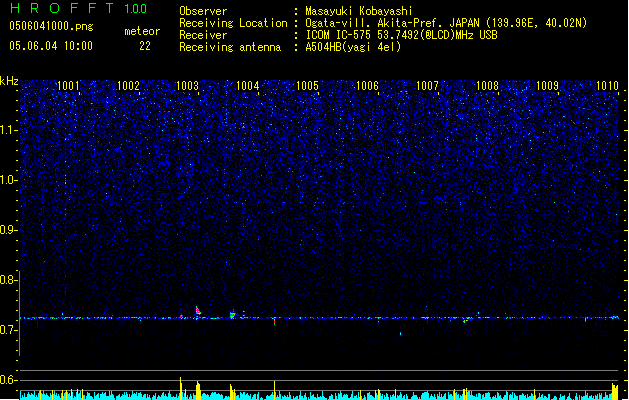Viewport: 629px width, 400px height.
Task: Click the Receiving antenna label
Action: [x=230, y=47]
